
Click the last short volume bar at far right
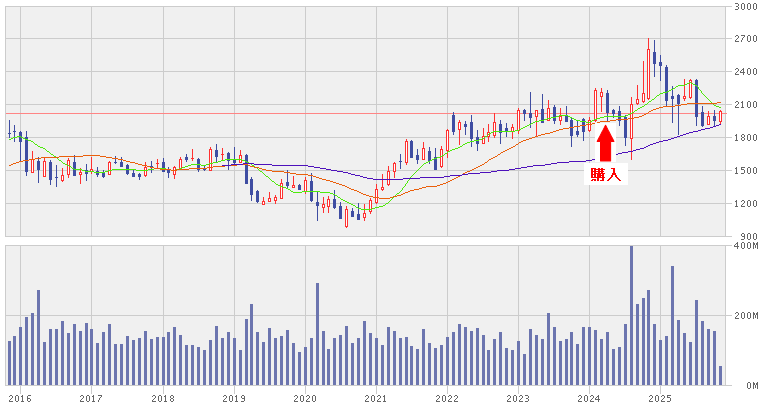pyautogui.click(x=720, y=375)
